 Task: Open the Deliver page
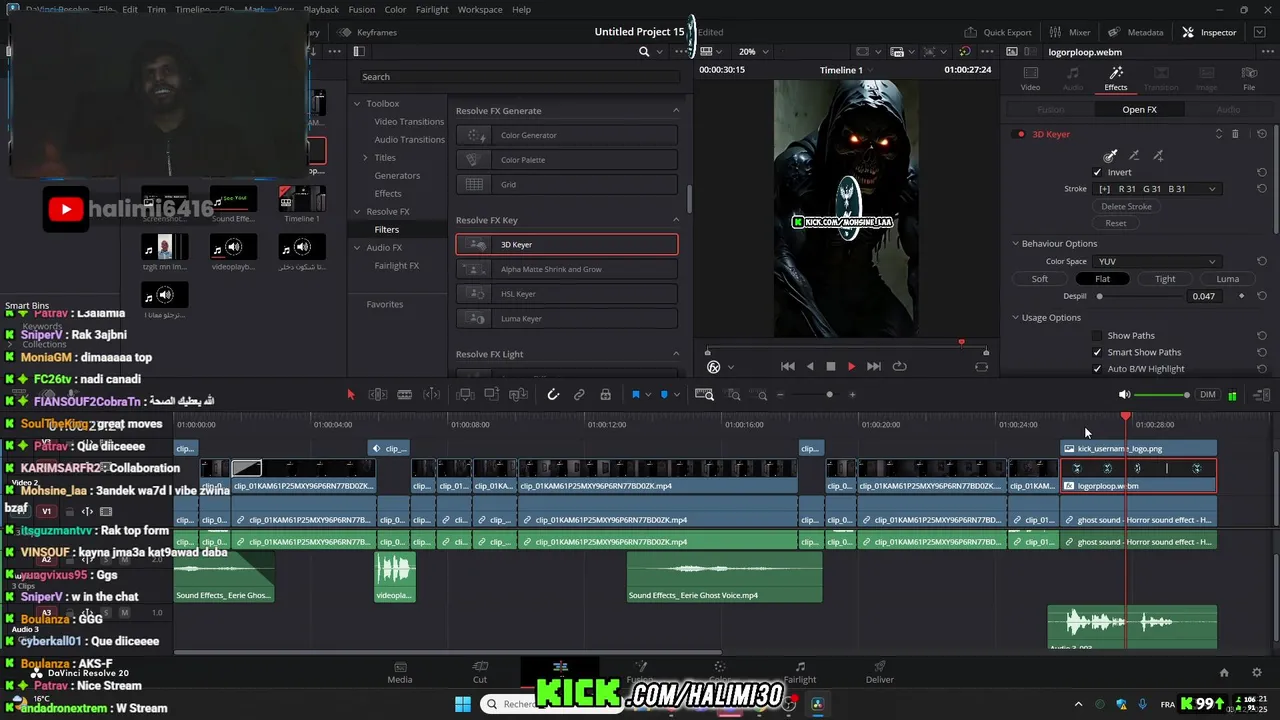[x=880, y=672]
